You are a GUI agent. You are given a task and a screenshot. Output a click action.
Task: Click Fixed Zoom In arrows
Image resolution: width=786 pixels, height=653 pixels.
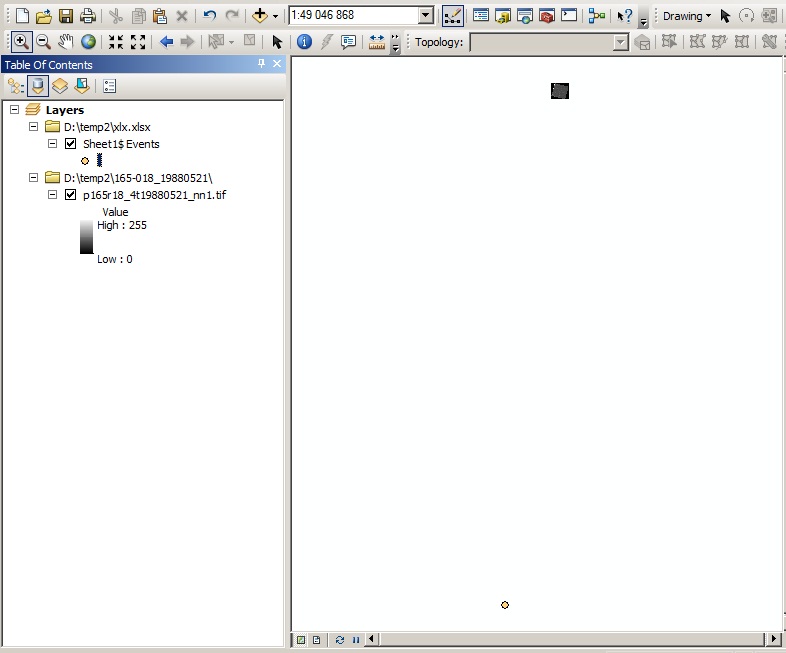pyautogui.click(x=116, y=42)
